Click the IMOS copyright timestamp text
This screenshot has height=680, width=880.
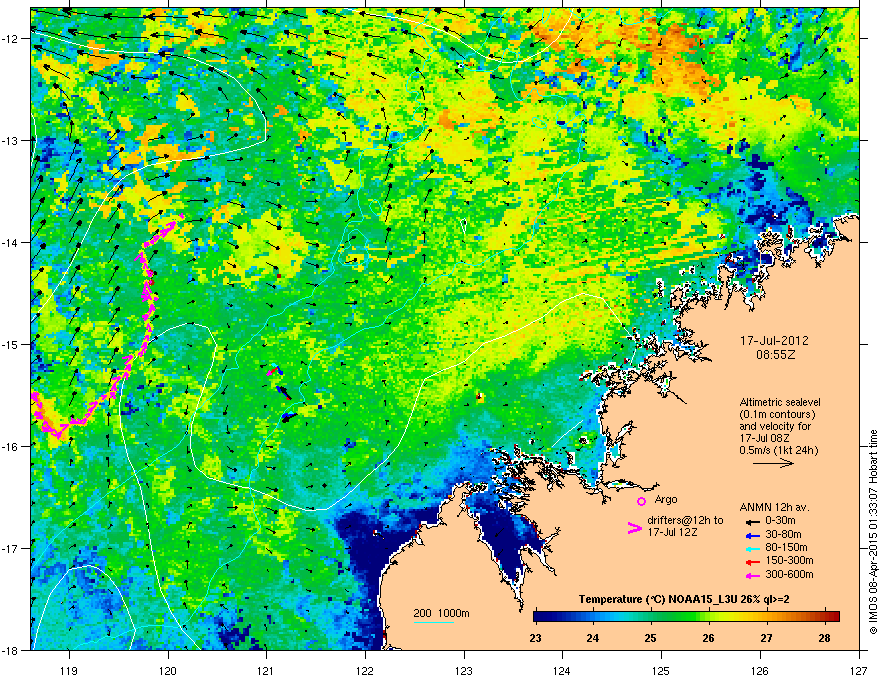click(873, 532)
